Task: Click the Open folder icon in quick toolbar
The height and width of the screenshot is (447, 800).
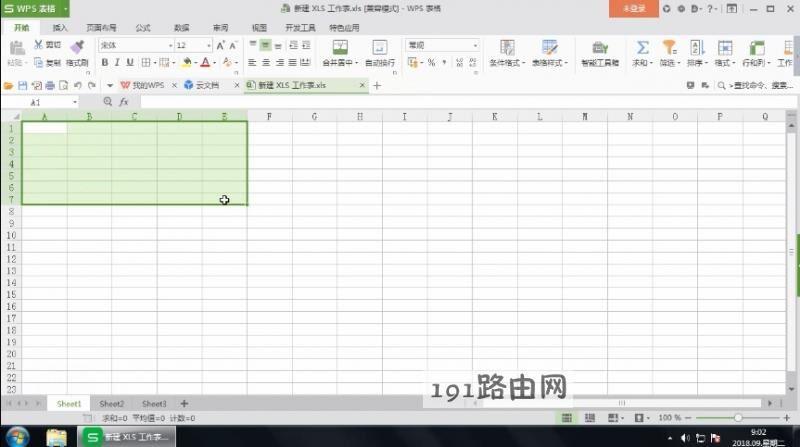Action: click(x=8, y=85)
